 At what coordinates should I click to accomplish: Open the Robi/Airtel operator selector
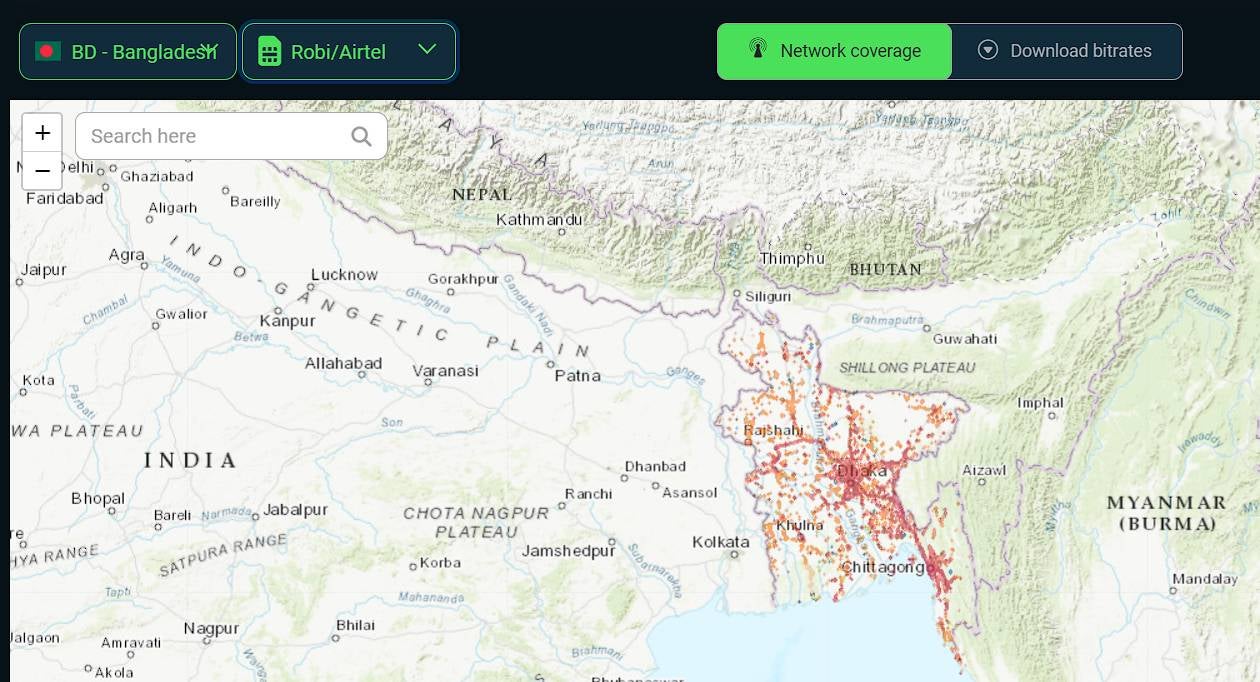coord(338,51)
